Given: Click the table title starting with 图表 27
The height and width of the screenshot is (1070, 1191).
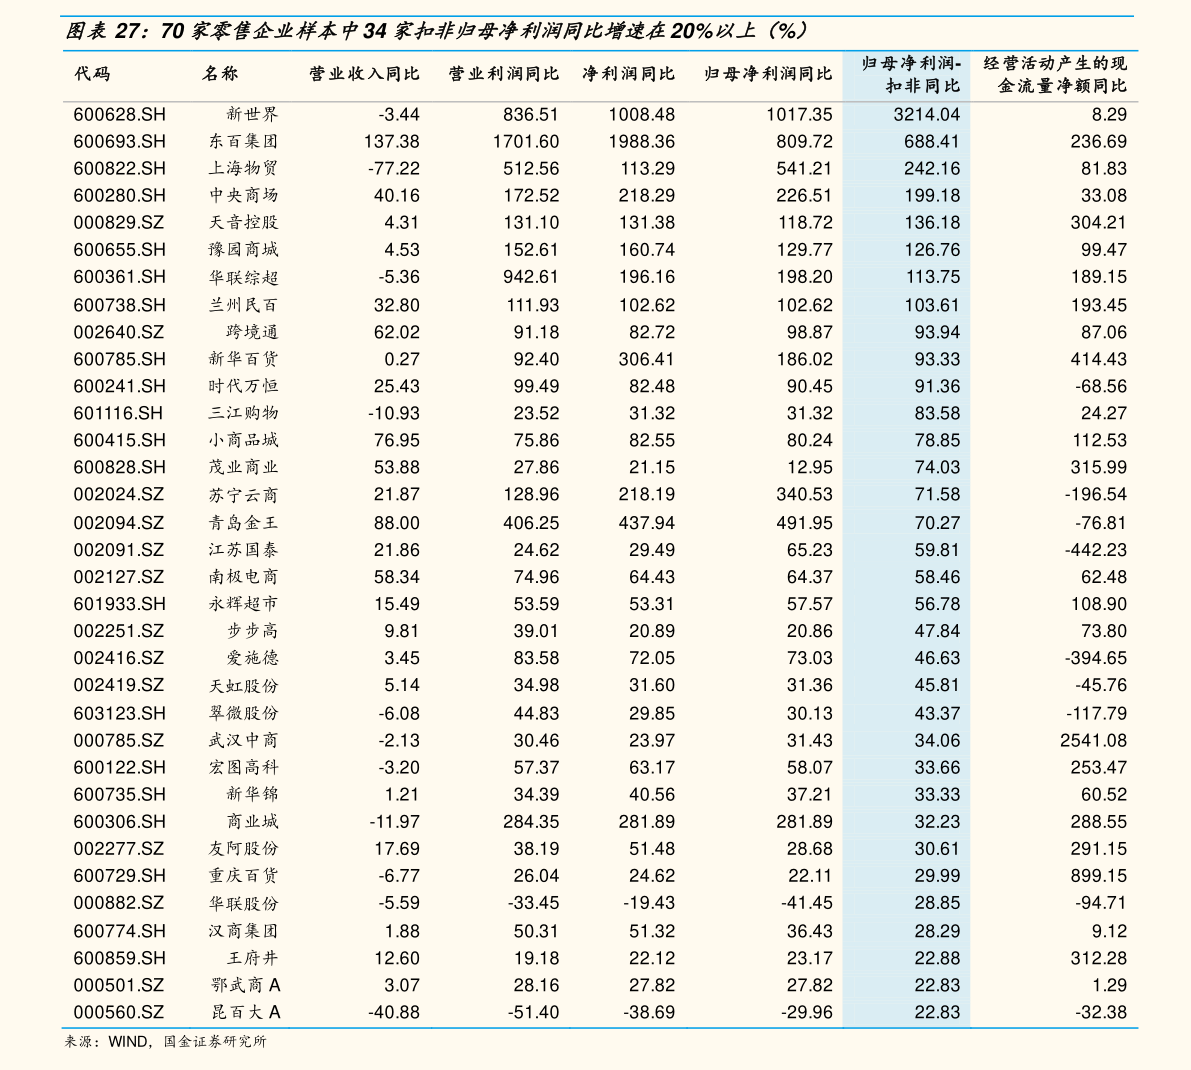Looking at the screenshot, I should (x=435, y=31).
